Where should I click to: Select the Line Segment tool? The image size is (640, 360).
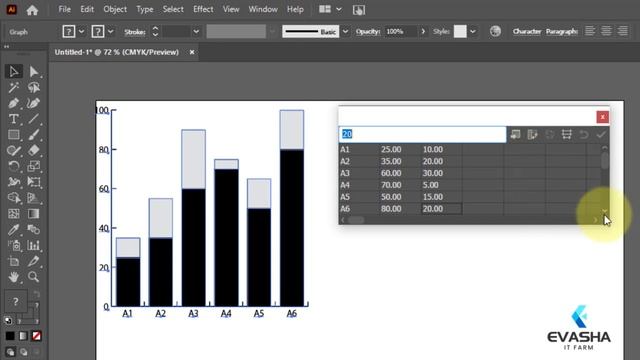33,119
